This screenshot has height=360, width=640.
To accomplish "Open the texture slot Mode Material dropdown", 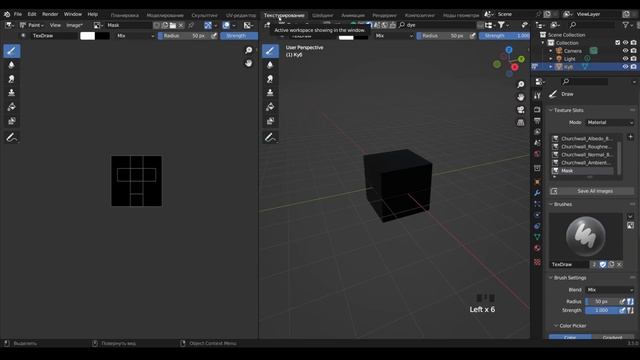I will point(610,122).
